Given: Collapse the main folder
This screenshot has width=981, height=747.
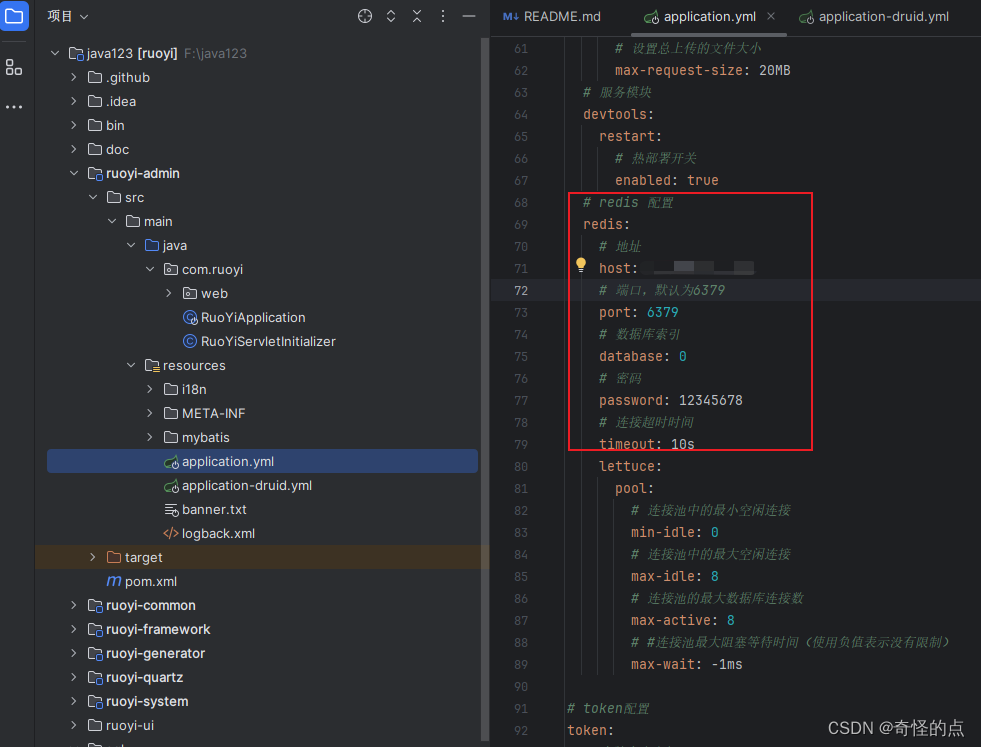Looking at the screenshot, I should click(x=112, y=221).
